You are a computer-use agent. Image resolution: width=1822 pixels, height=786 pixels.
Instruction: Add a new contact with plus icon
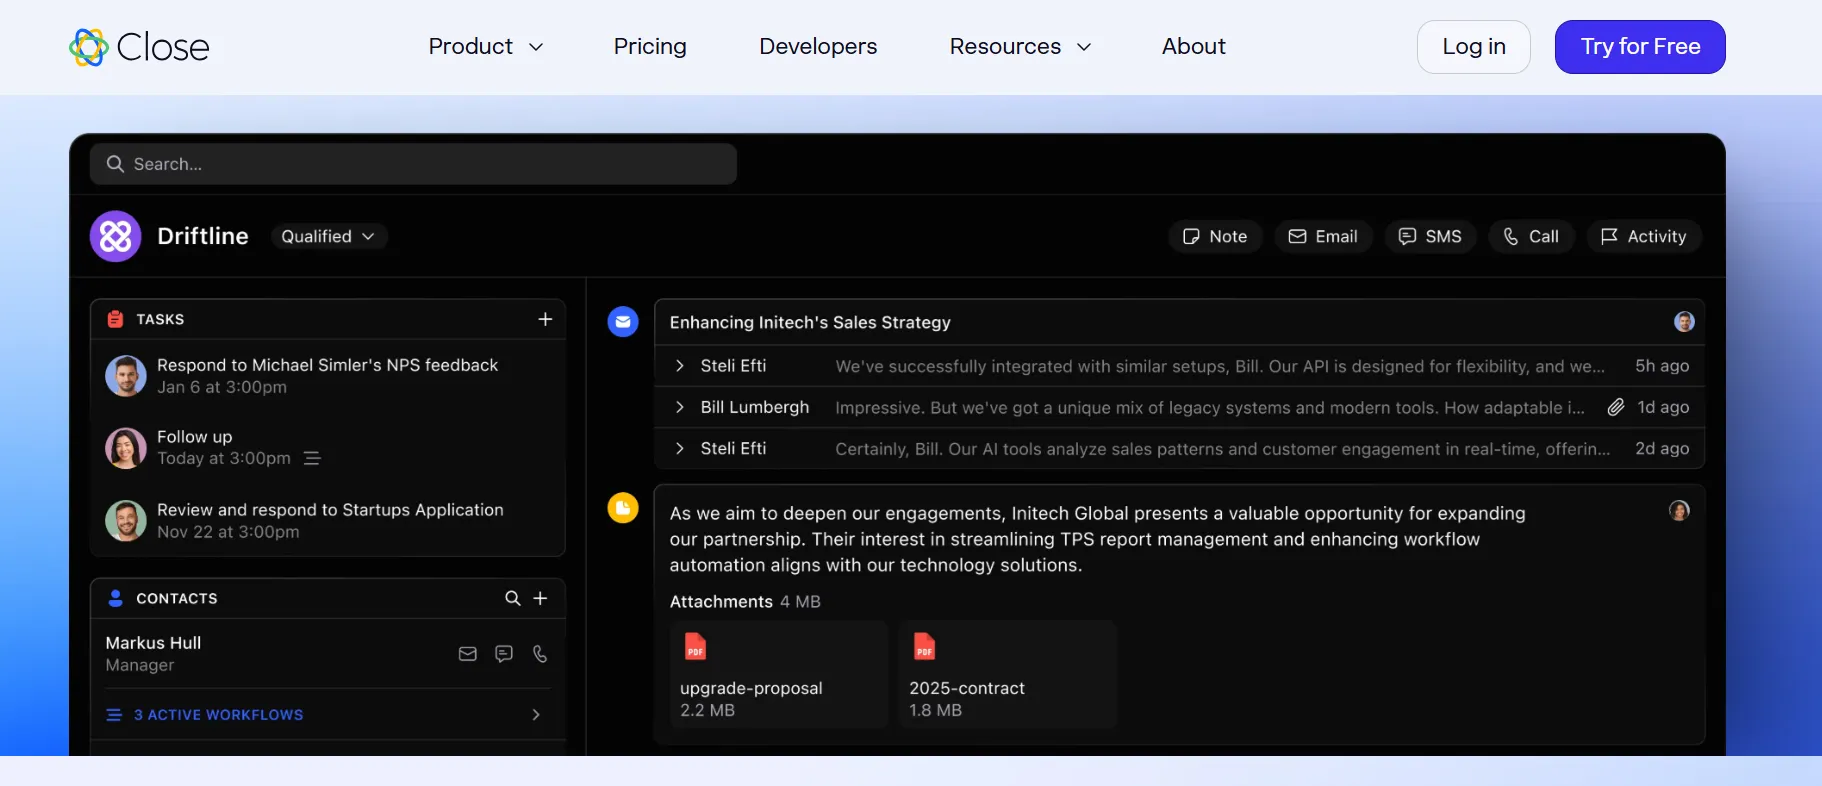540,598
